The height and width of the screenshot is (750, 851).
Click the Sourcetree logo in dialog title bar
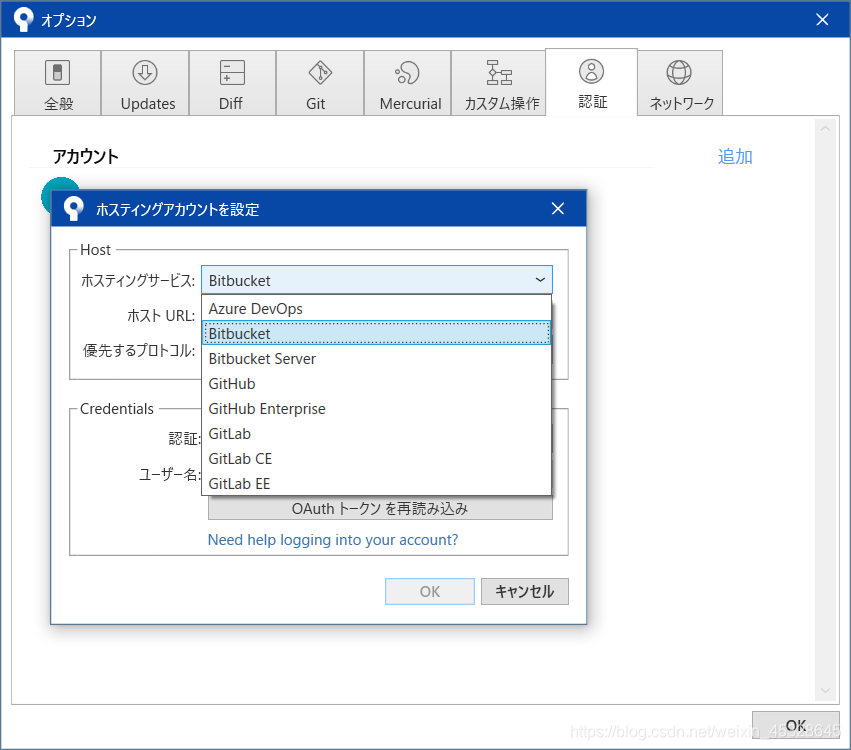click(73, 208)
